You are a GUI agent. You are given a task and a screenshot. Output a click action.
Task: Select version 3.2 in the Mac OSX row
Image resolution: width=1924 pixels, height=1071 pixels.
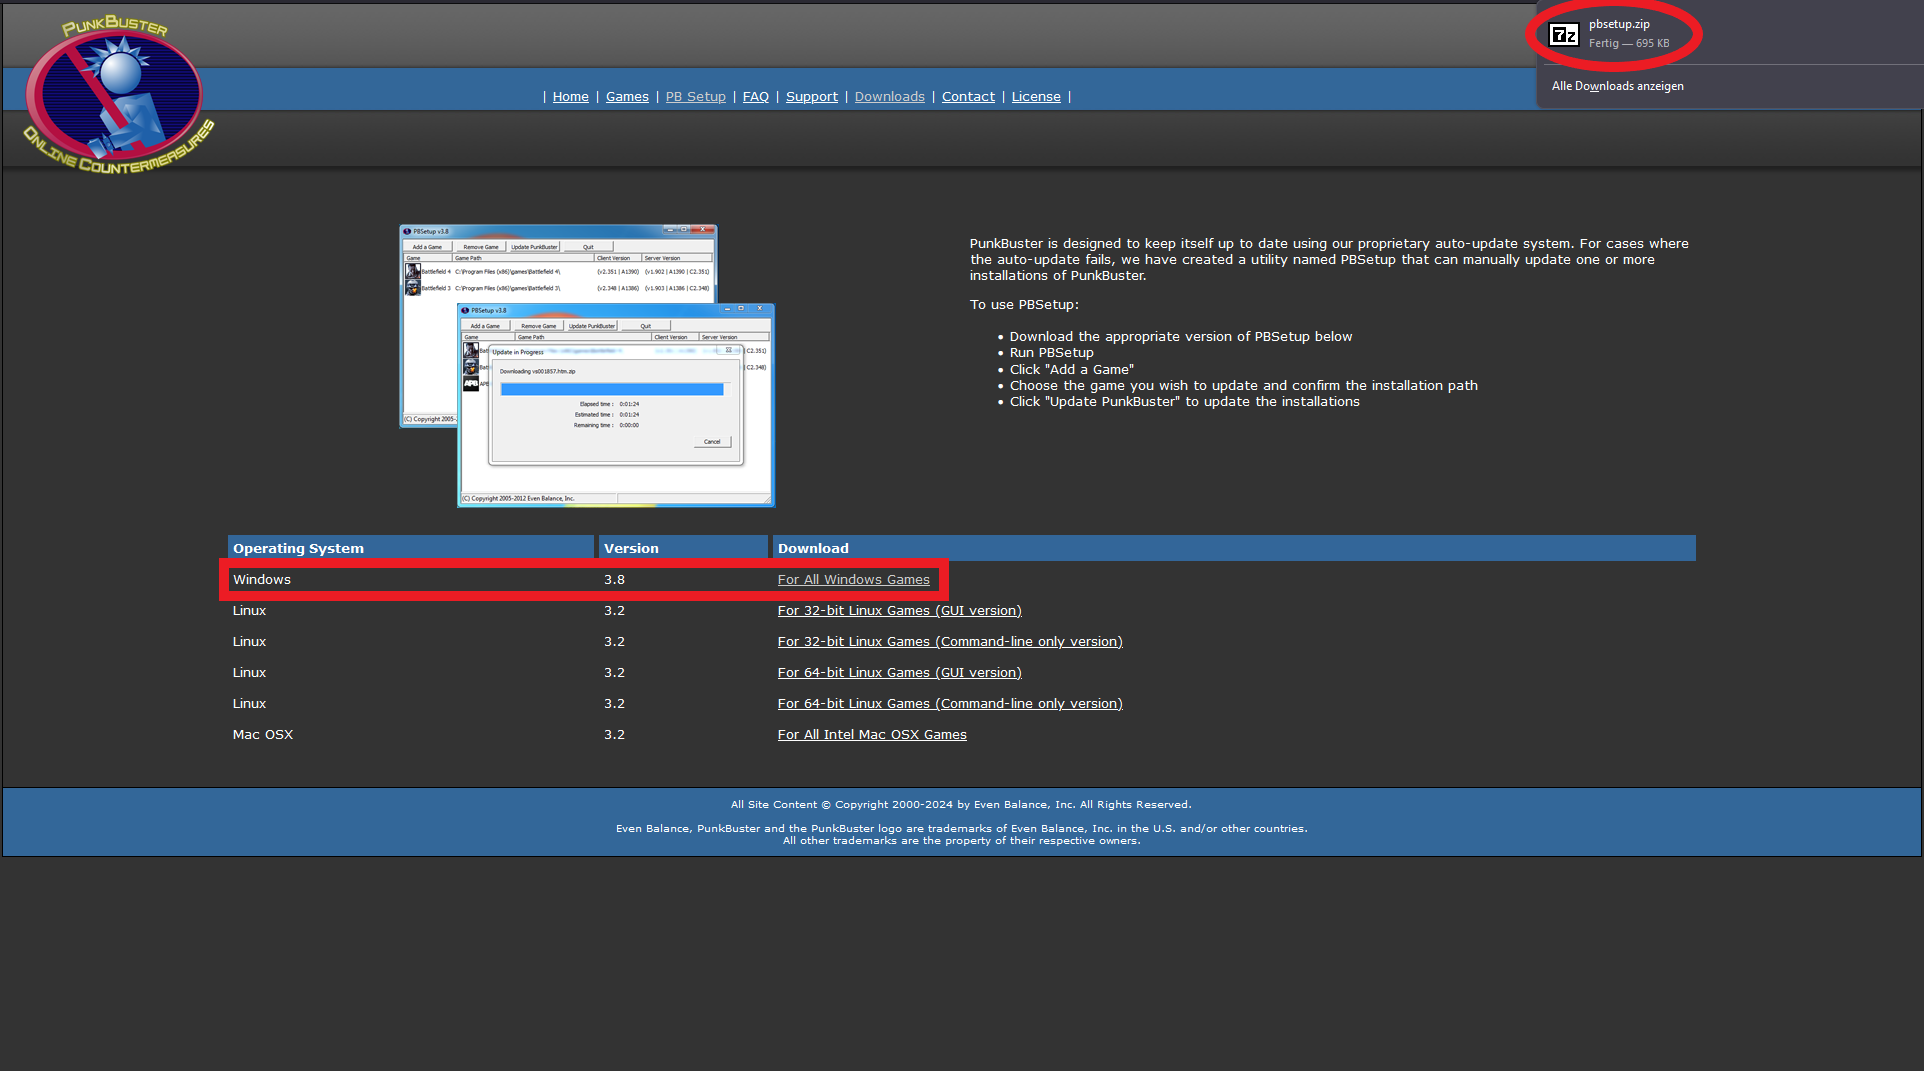tap(614, 735)
